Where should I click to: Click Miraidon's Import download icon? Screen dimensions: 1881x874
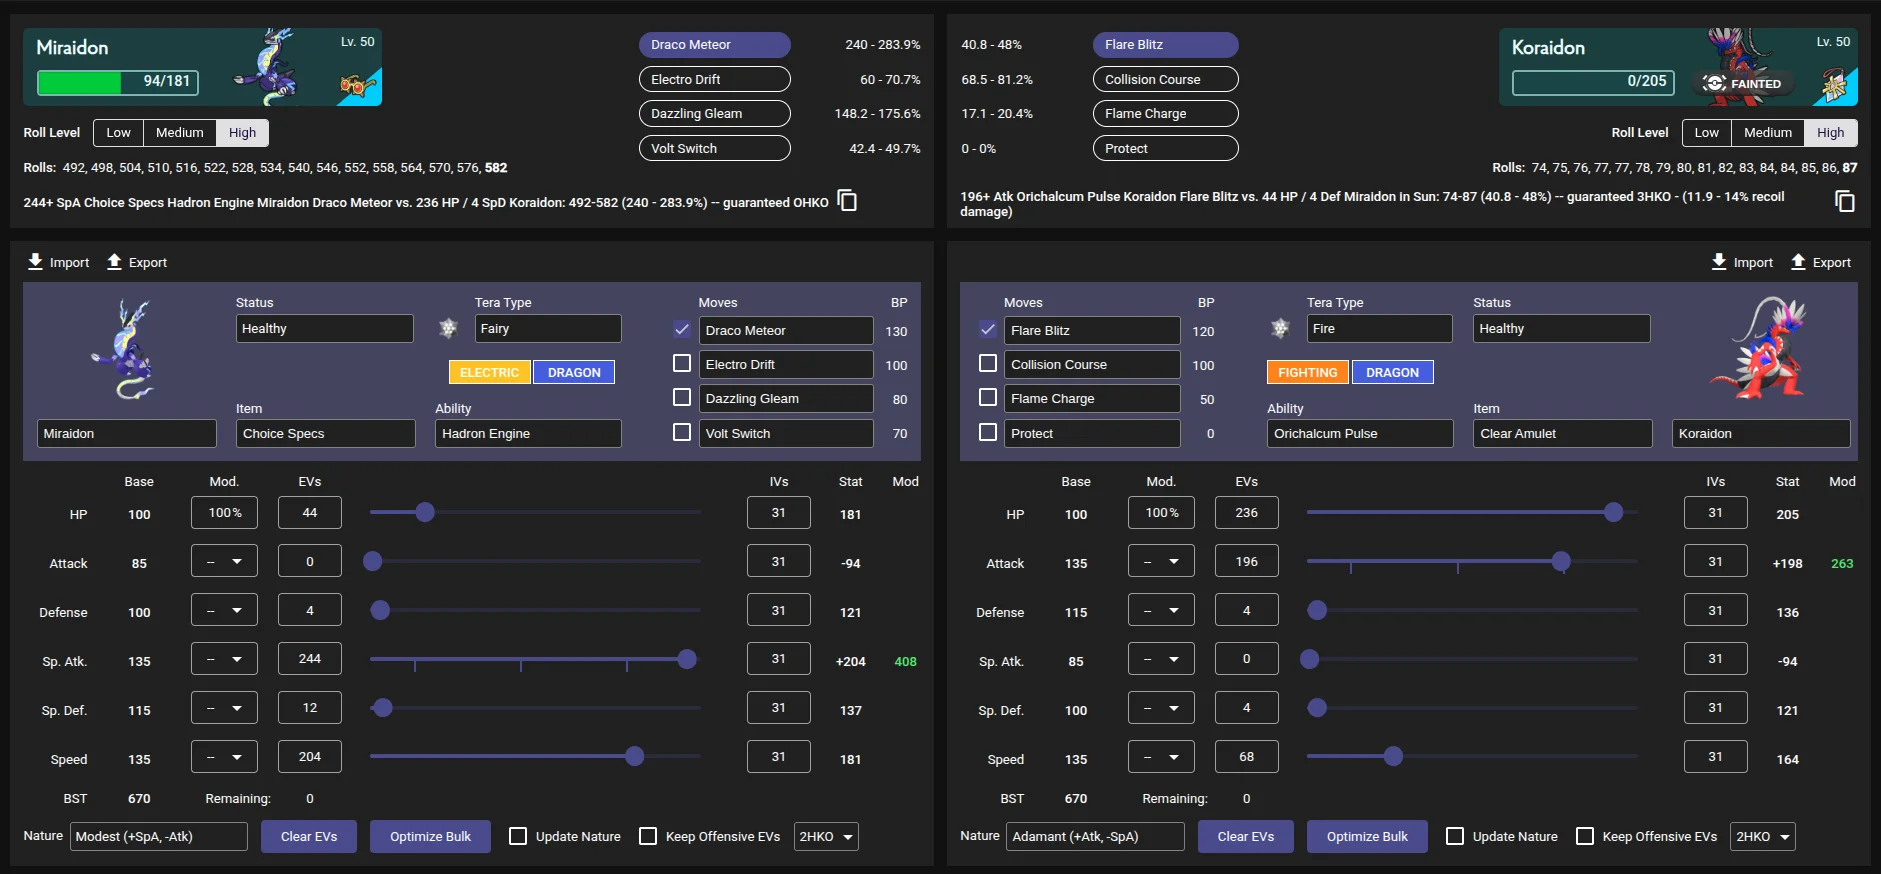[35, 262]
